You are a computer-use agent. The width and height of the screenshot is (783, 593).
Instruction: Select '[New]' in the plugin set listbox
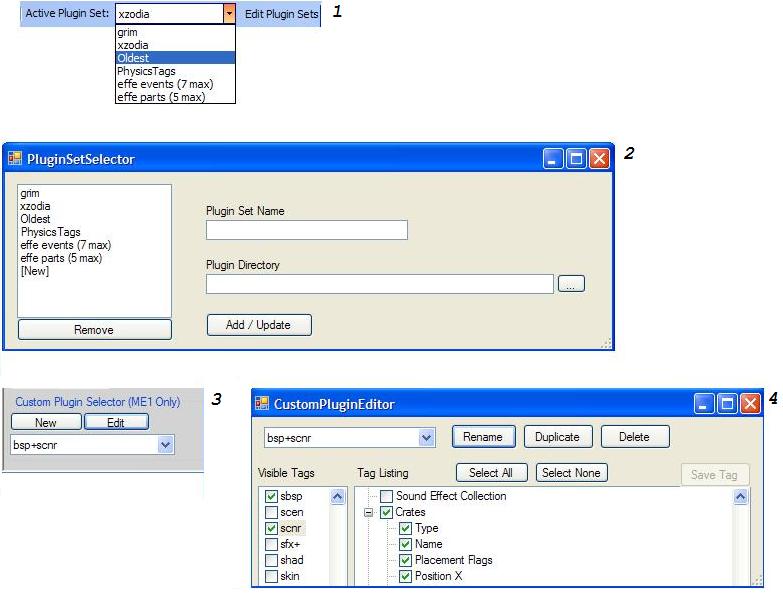click(x=34, y=271)
